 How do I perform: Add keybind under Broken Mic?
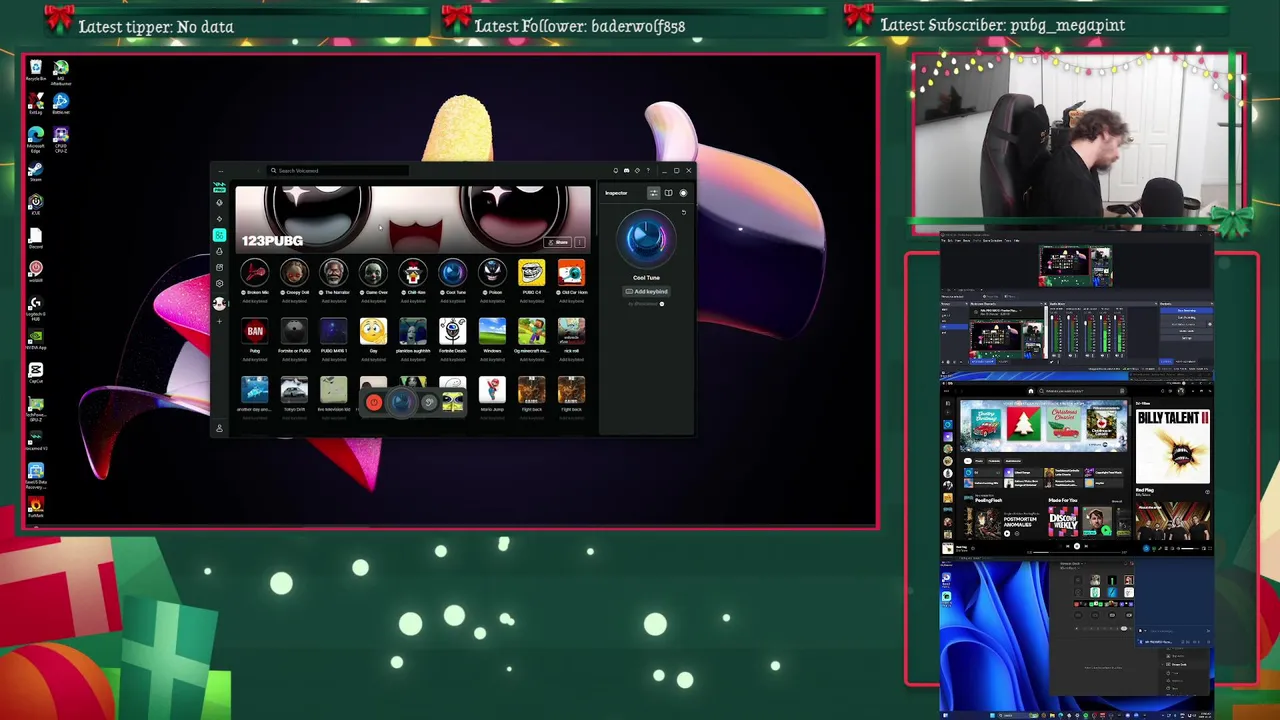(x=255, y=301)
